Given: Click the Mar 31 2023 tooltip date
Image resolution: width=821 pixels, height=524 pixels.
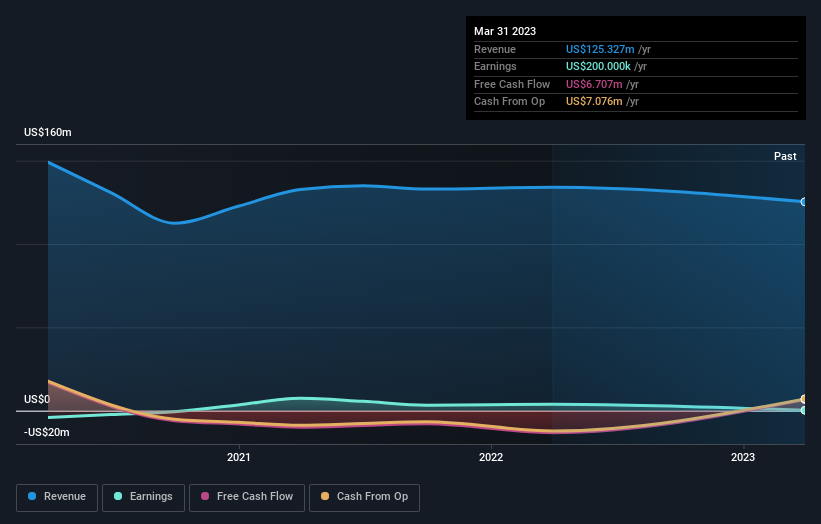Looking at the screenshot, I should click(x=505, y=31).
